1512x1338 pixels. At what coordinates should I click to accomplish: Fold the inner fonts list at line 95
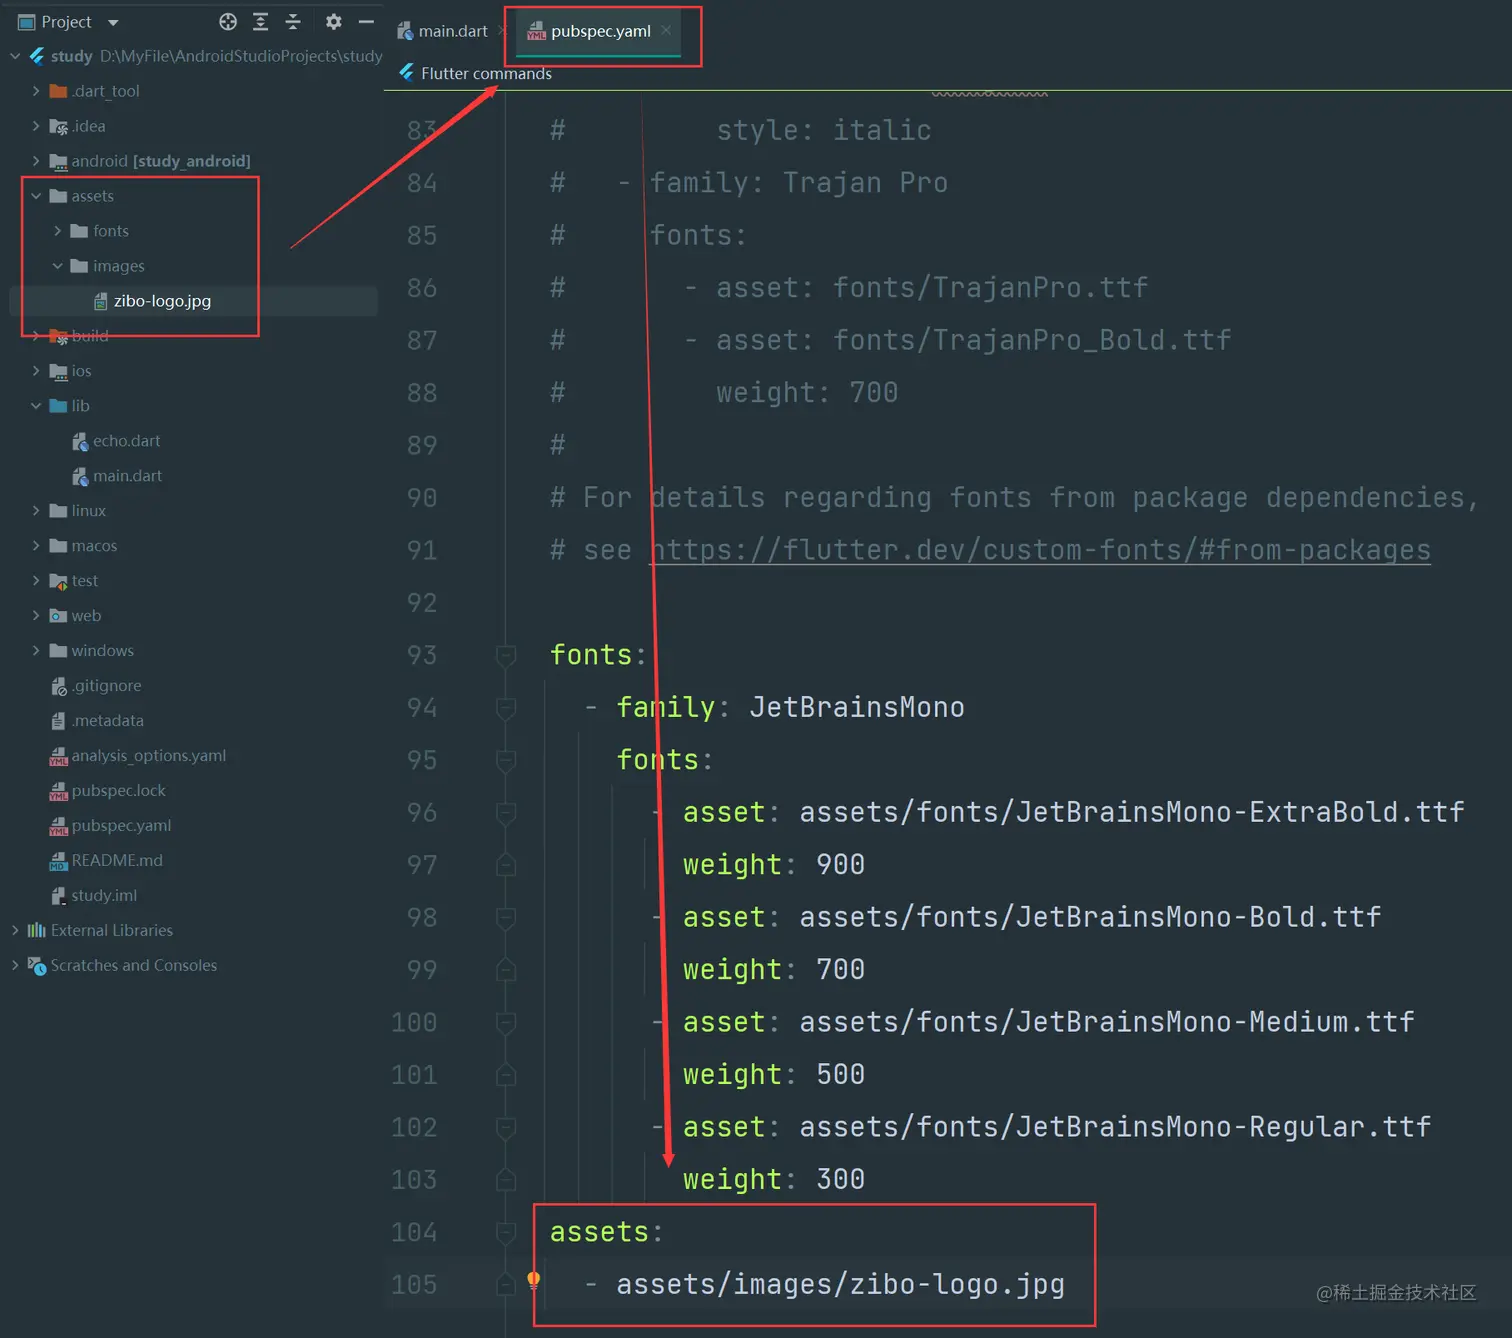click(506, 760)
